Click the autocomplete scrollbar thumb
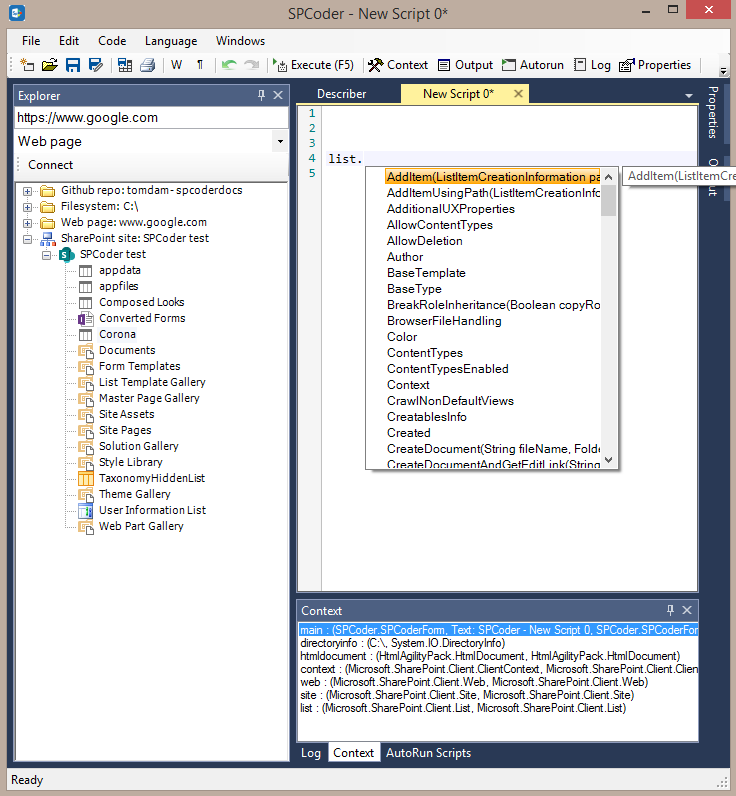This screenshot has height=796, width=736. (x=609, y=200)
